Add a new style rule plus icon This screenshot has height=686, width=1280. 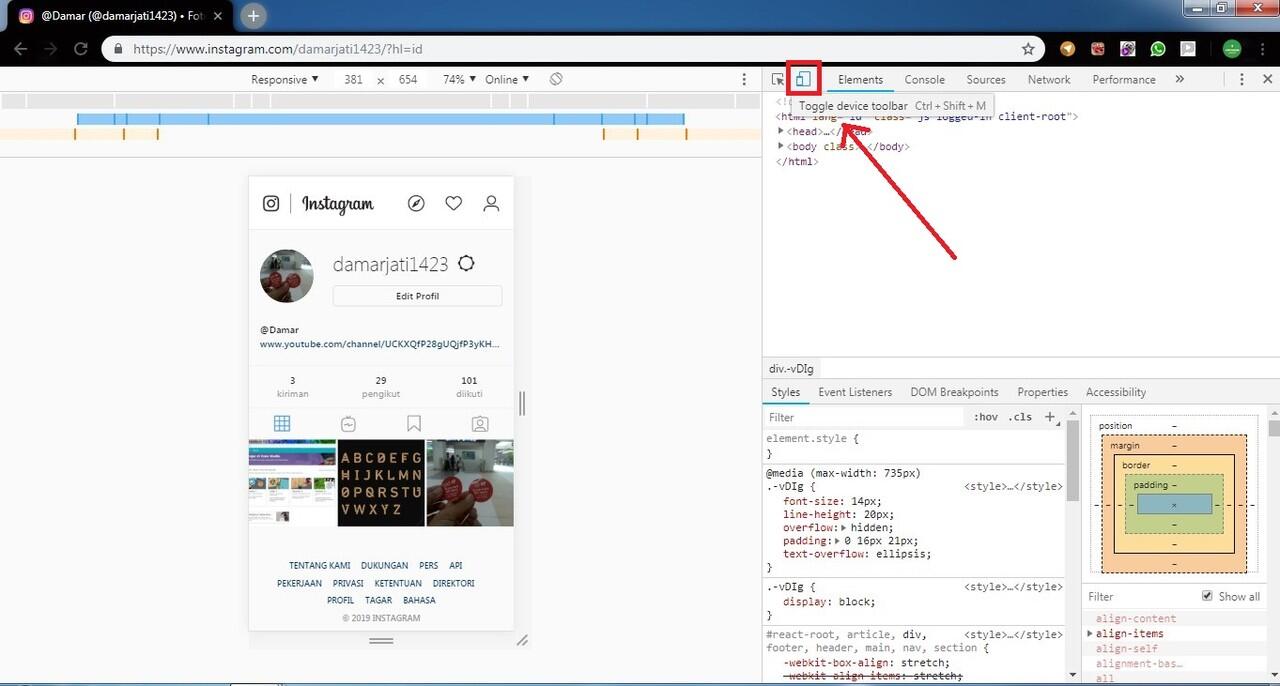coord(1049,417)
